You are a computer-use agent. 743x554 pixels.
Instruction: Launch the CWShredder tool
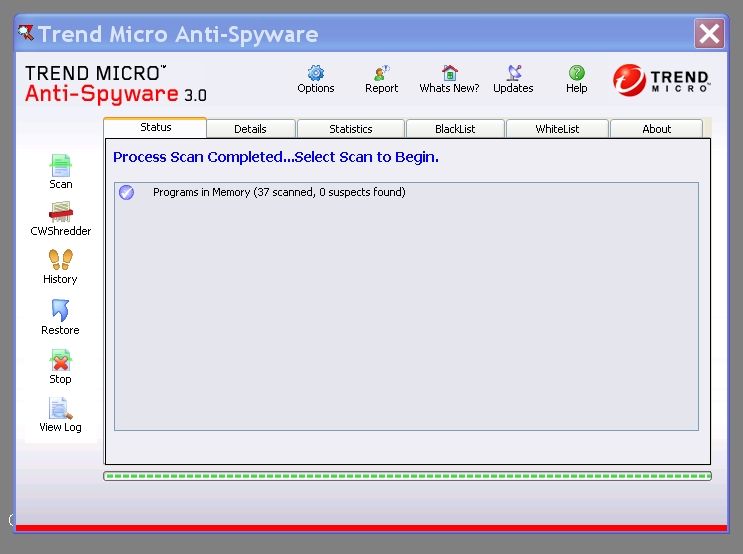tap(61, 212)
